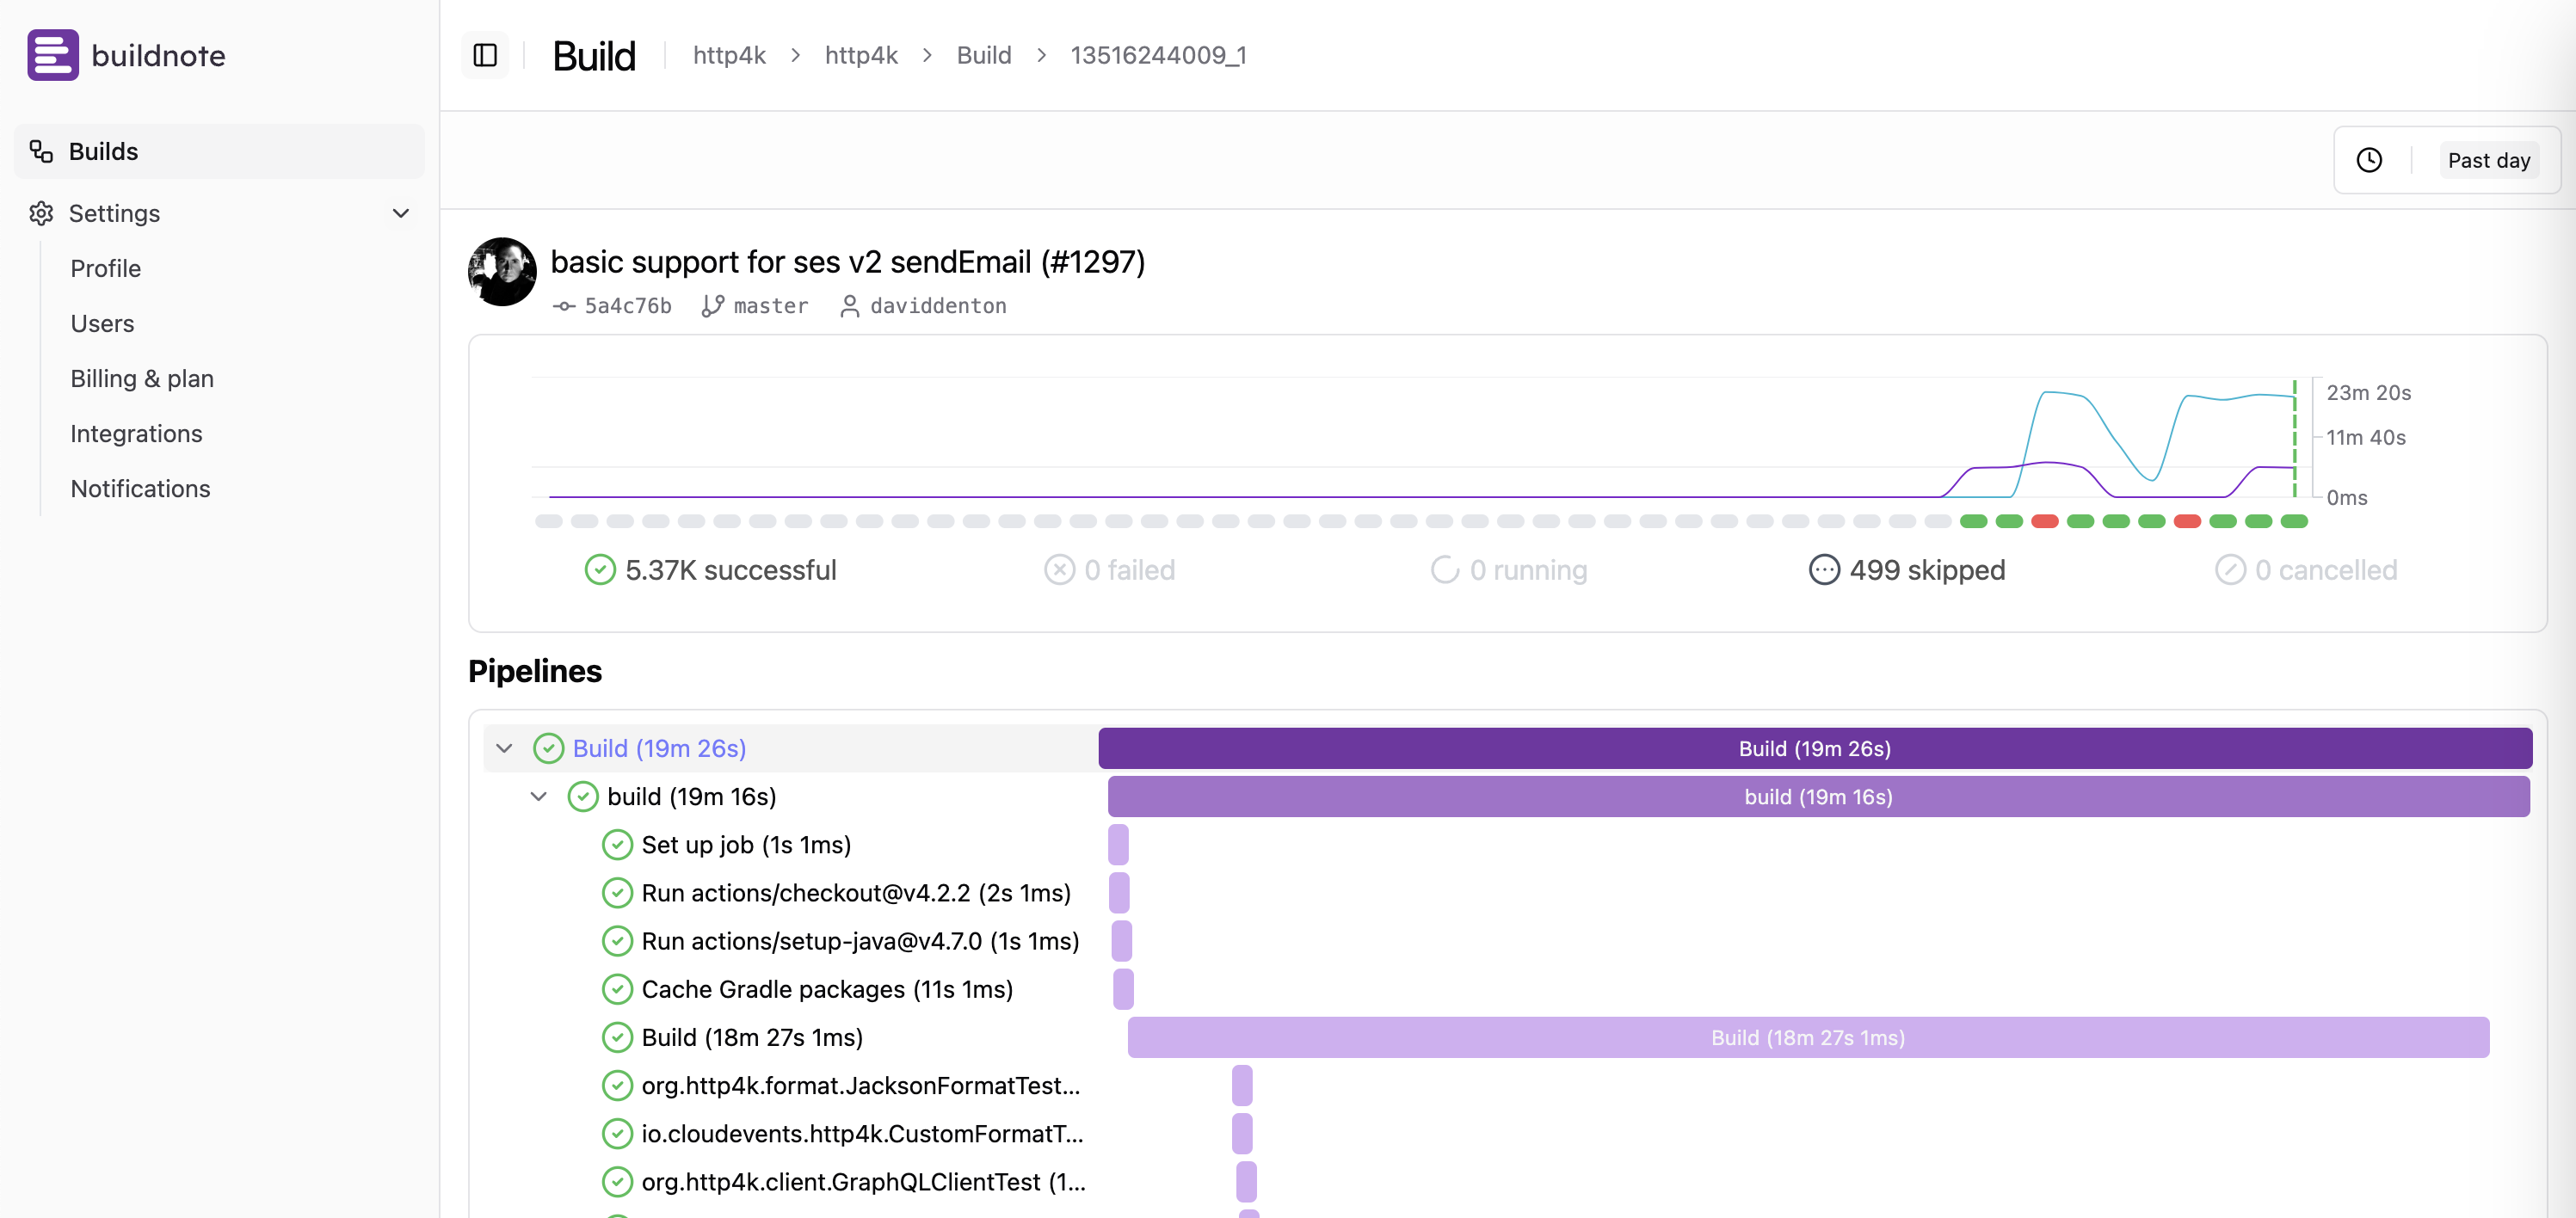The width and height of the screenshot is (2576, 1218).
Task: Click success icon for Set up job
Action: (x=617, y=845)
